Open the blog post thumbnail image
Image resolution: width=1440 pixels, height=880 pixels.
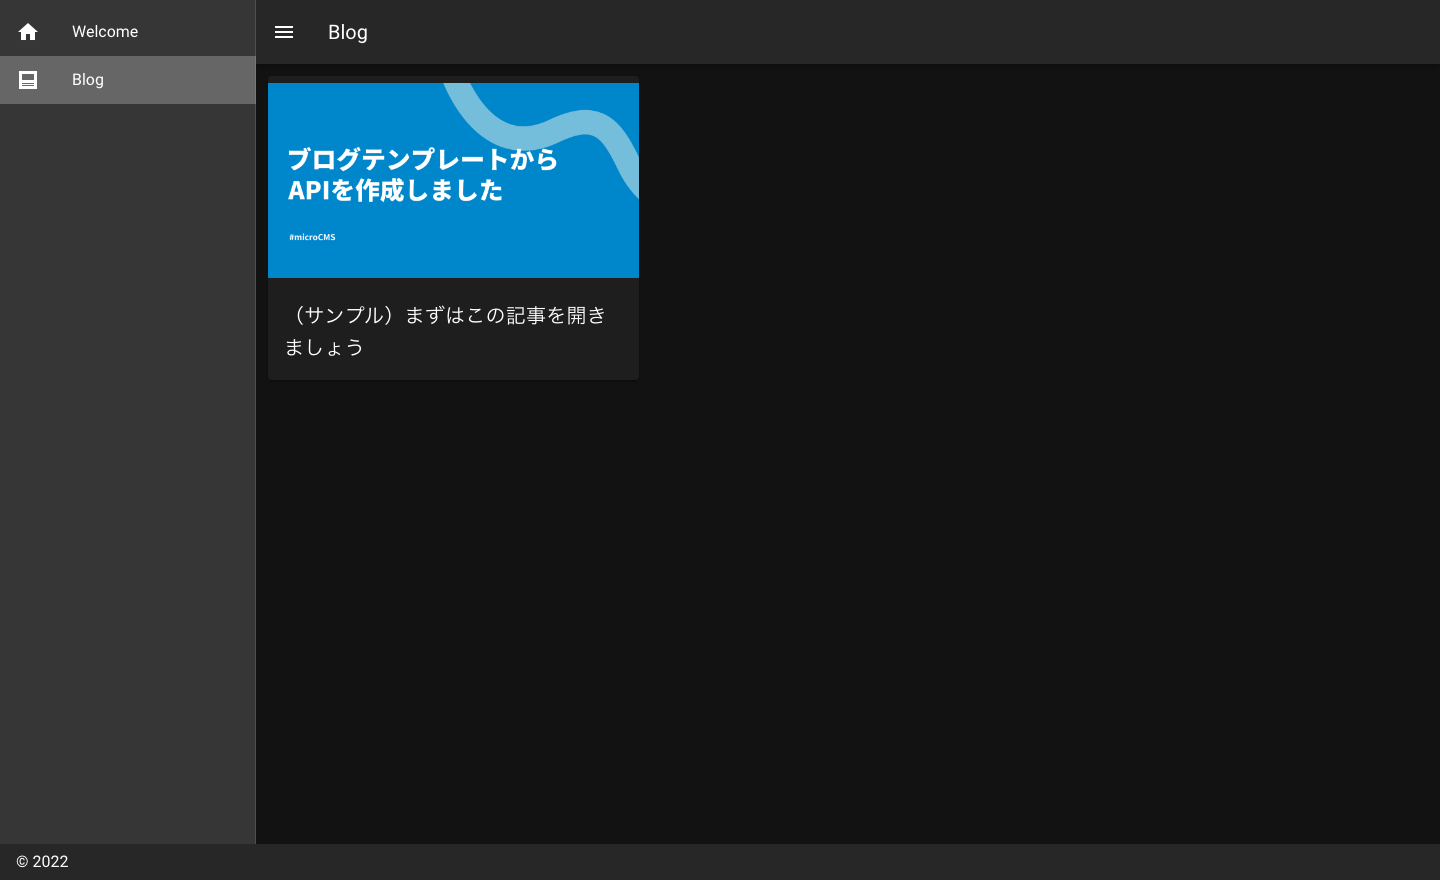click(453, 180)
